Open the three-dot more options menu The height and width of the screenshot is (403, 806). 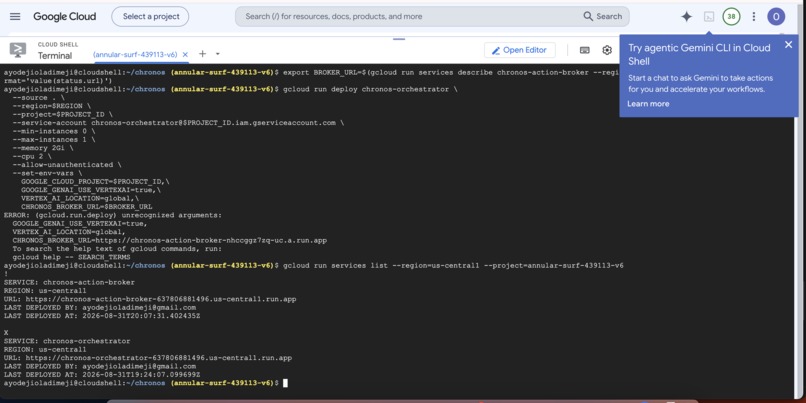click(754, 16)
